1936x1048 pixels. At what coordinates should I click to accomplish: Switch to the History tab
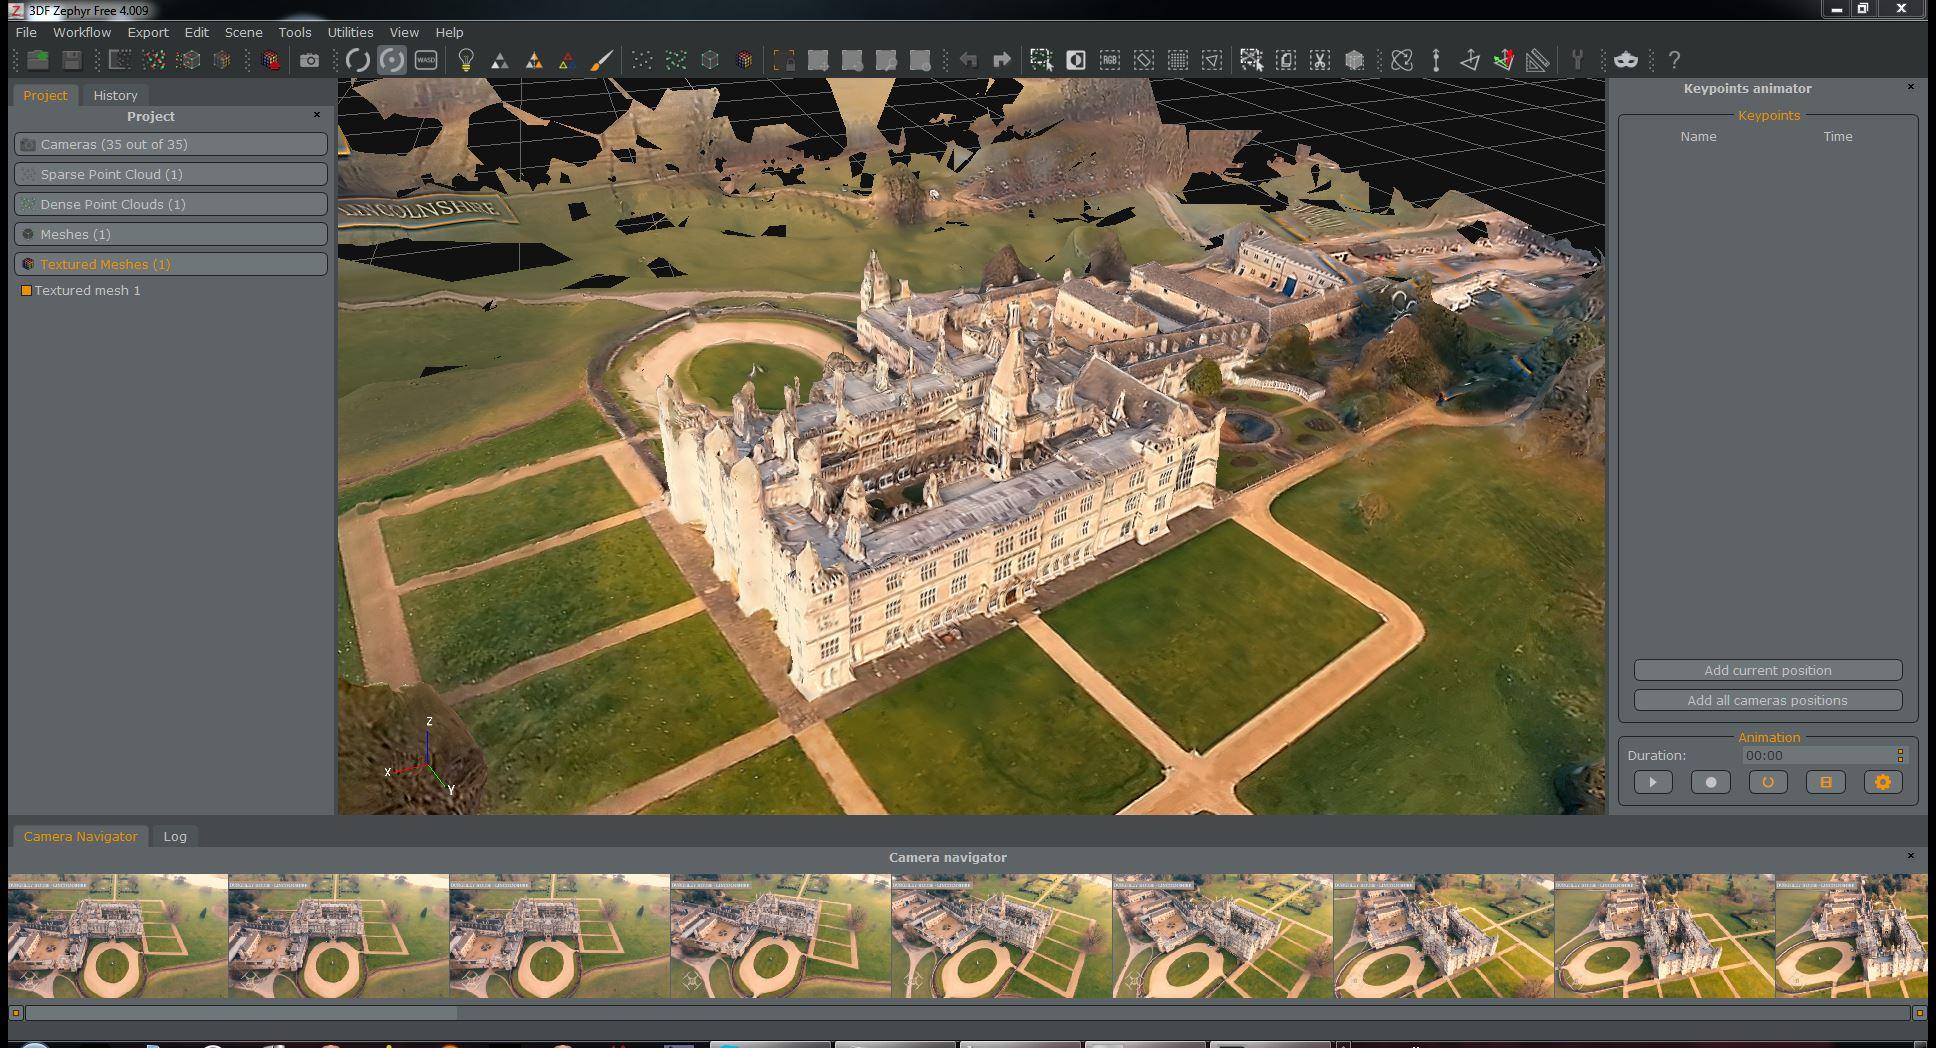115,95
